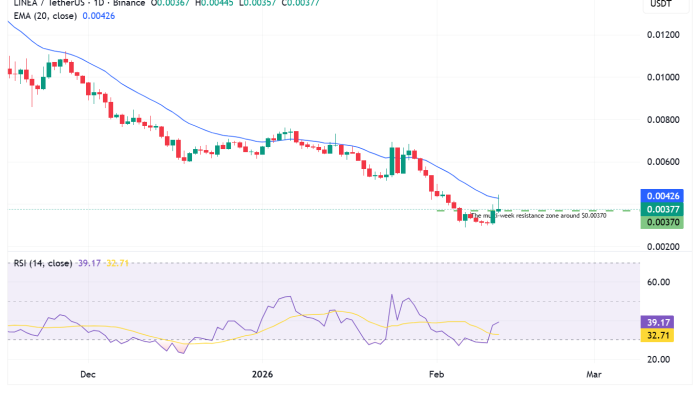Select the RSI (14, close) indicator label

coord(38,263)
